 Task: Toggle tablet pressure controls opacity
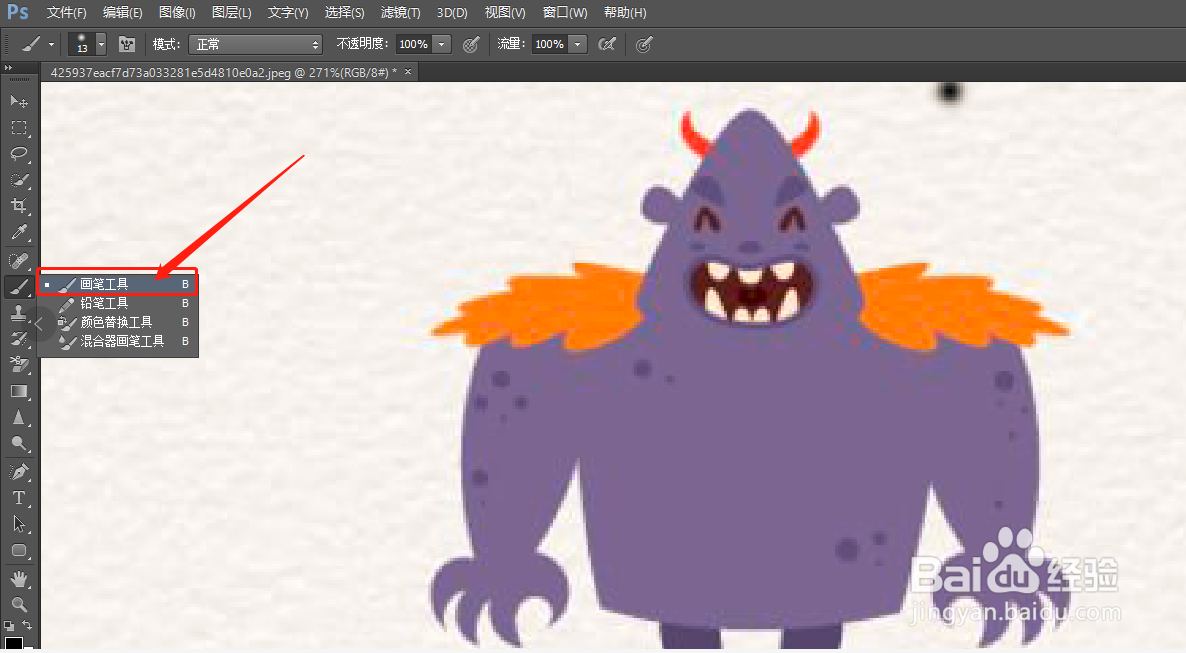[470, 45]
